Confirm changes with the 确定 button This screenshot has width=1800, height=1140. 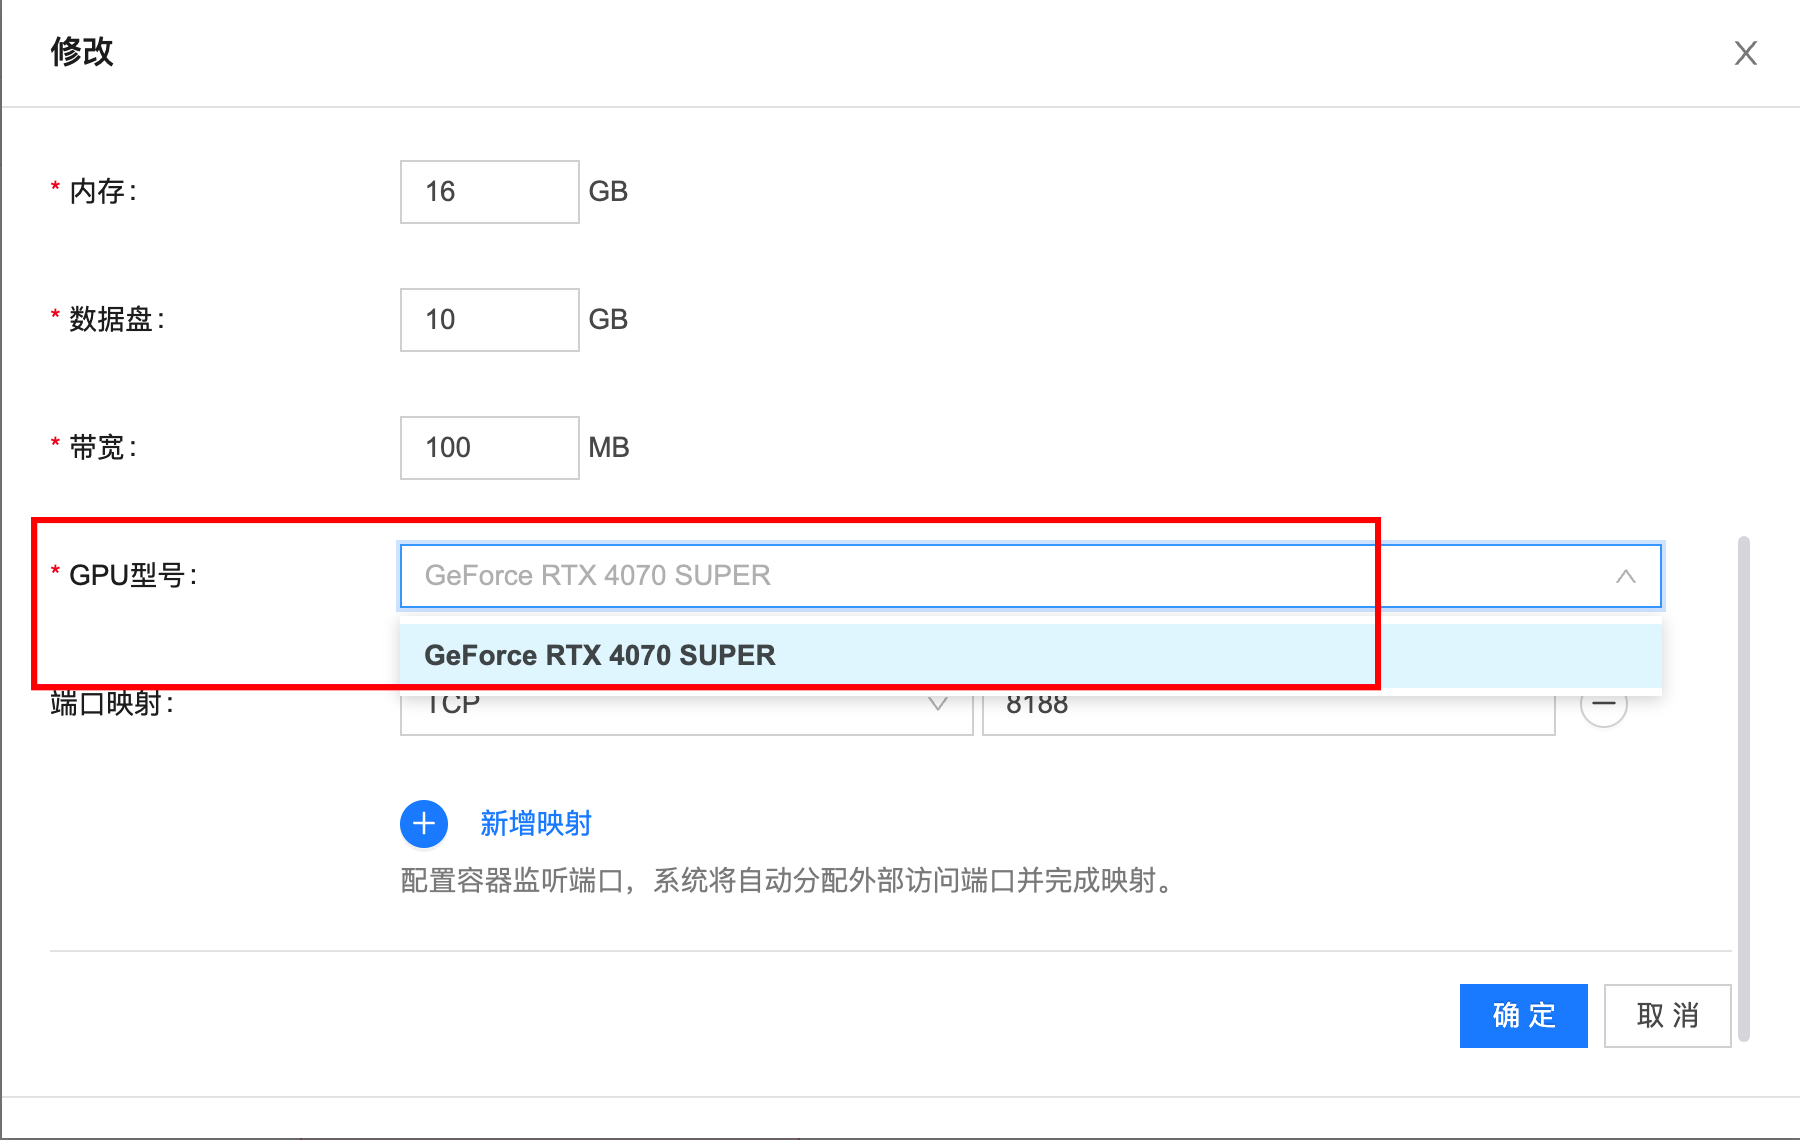click(x=1523, y=1016)
